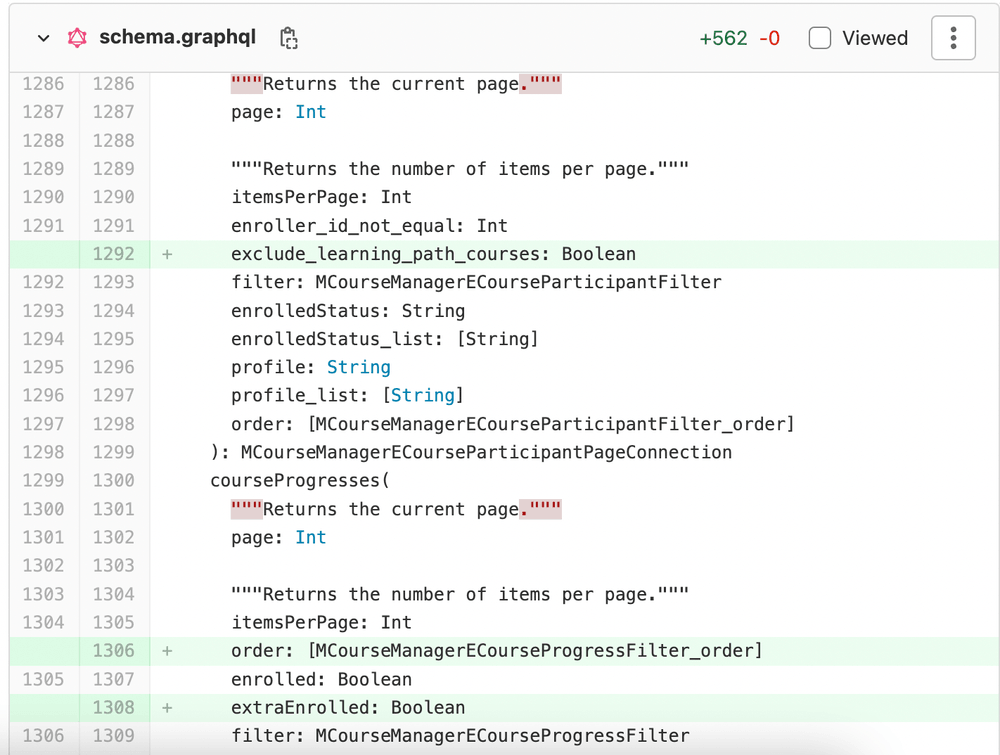Mark the file as Viewed
1000x755 pixels.
click(820, 38)
